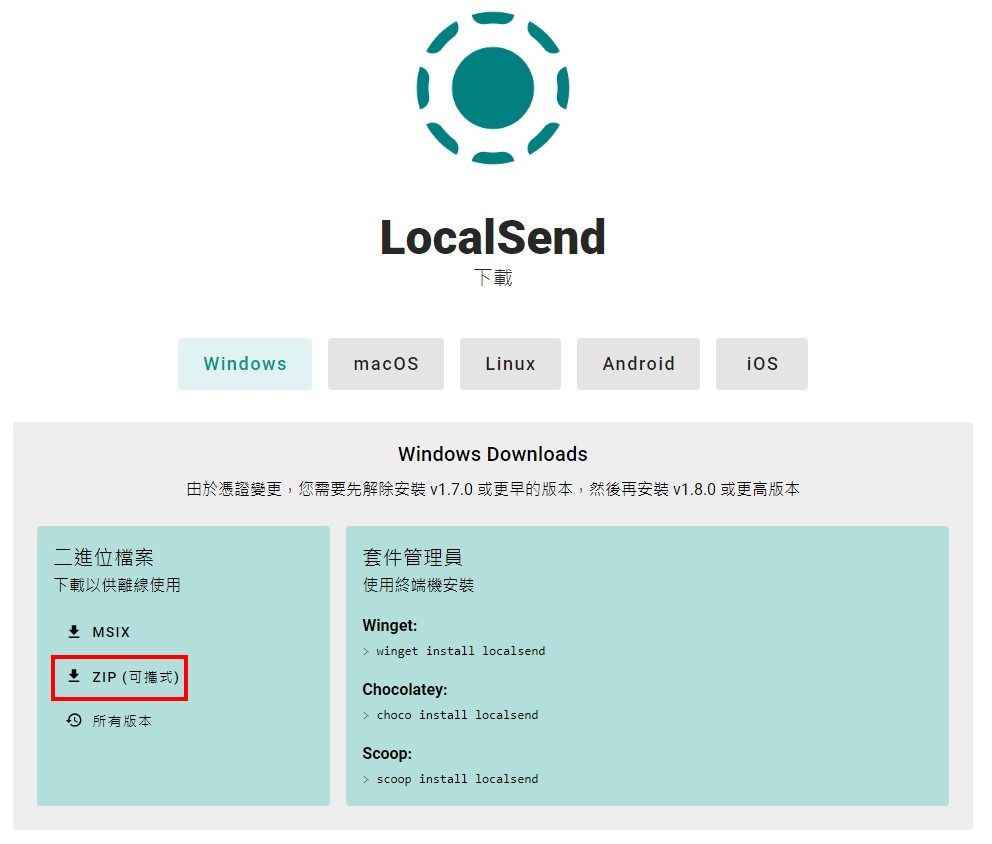Click the 下載 subtitle text
The width and height of the screenshot is (992, 844).
[493, 277]
